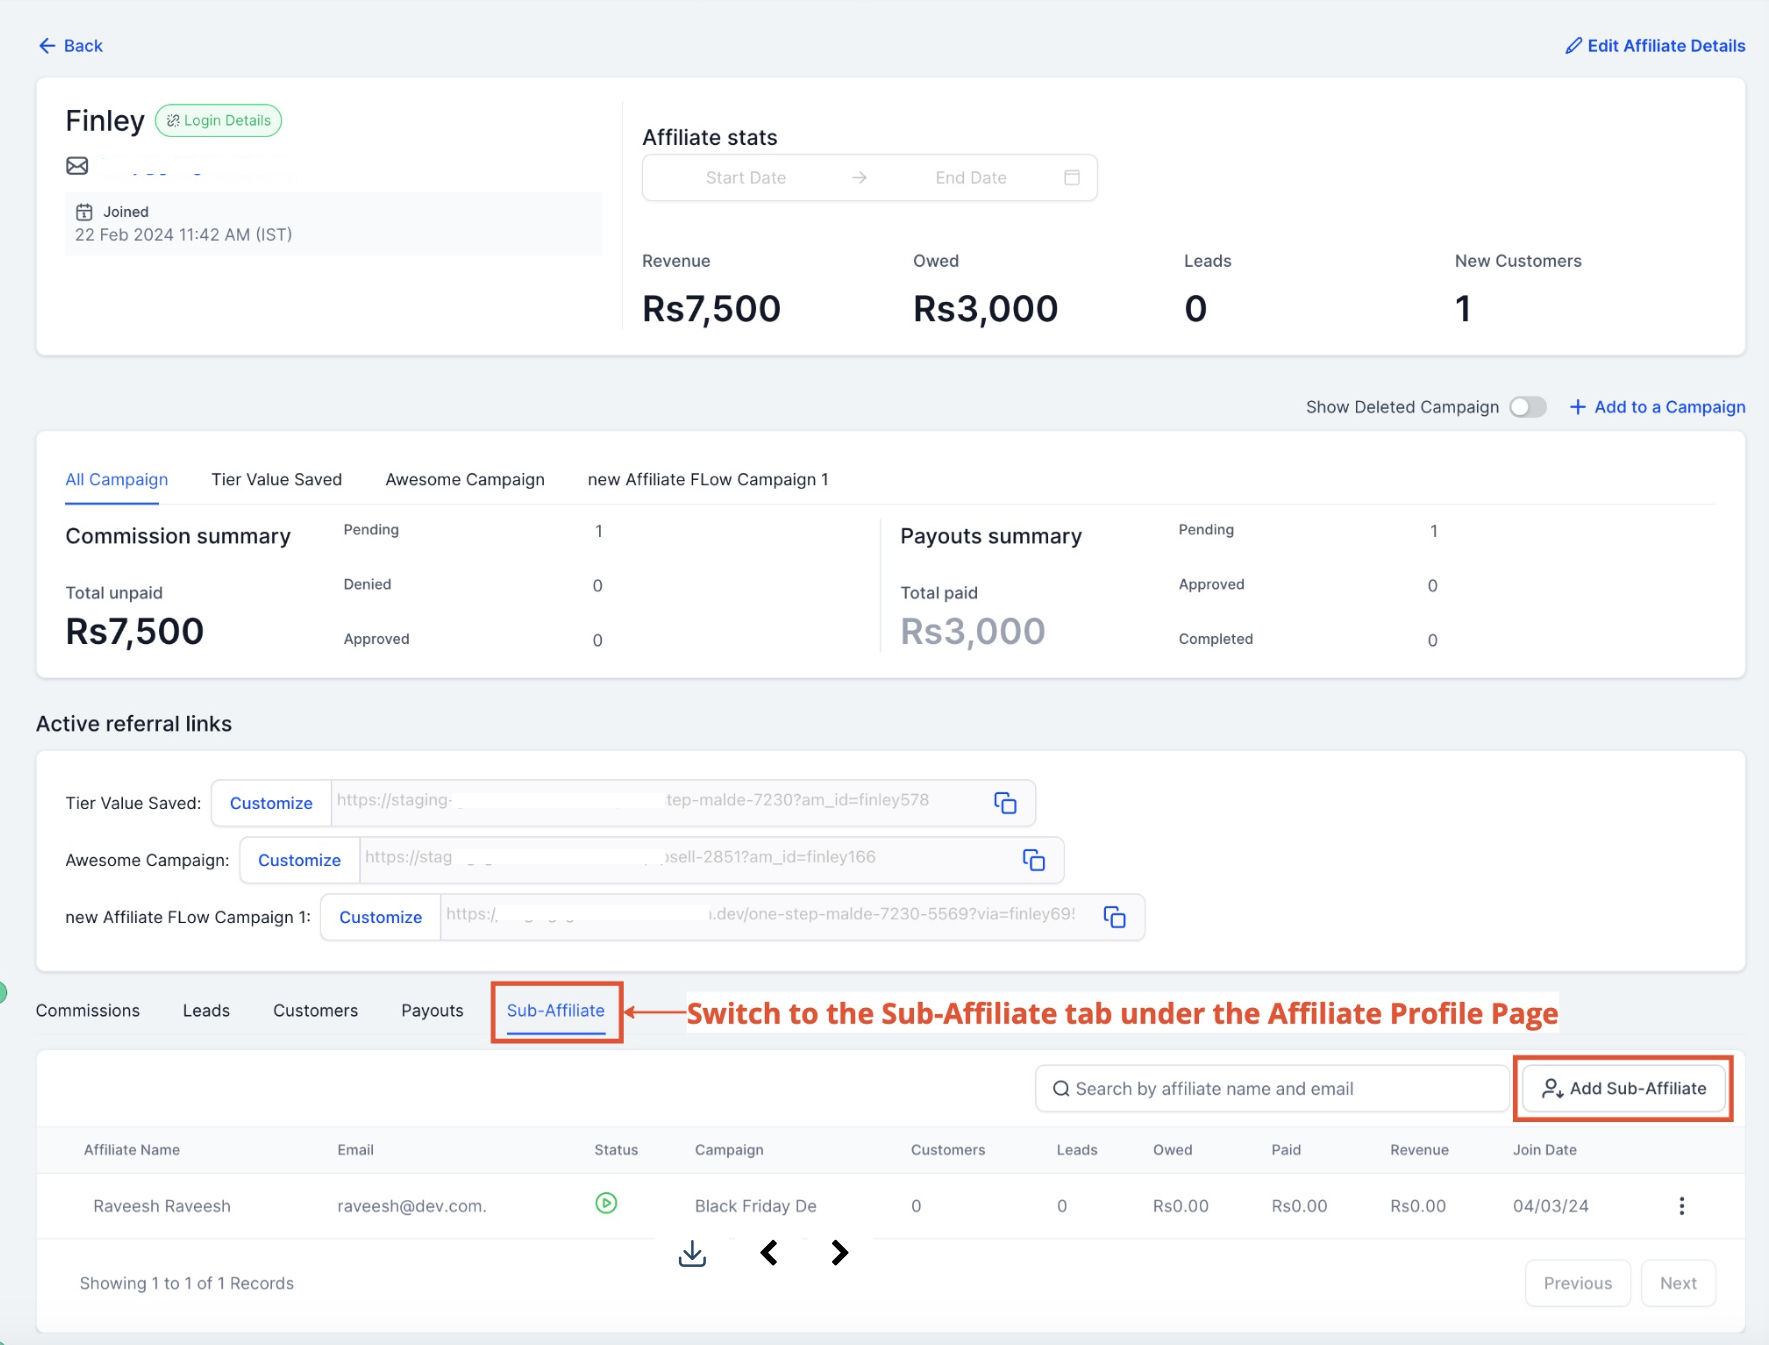The width and height of the screenshot is (1769, 1345).
Task: Toggle Show Deleted Campaign switch
Action: 1528,407
